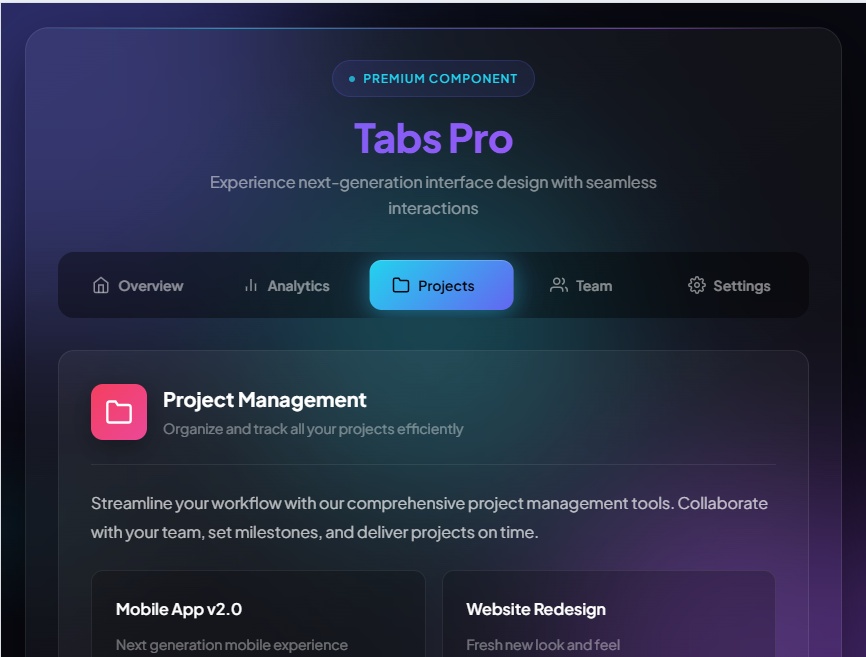Click the pink Project Management folder icon
Screen dimensions: 866x657
tap(119, 412)
